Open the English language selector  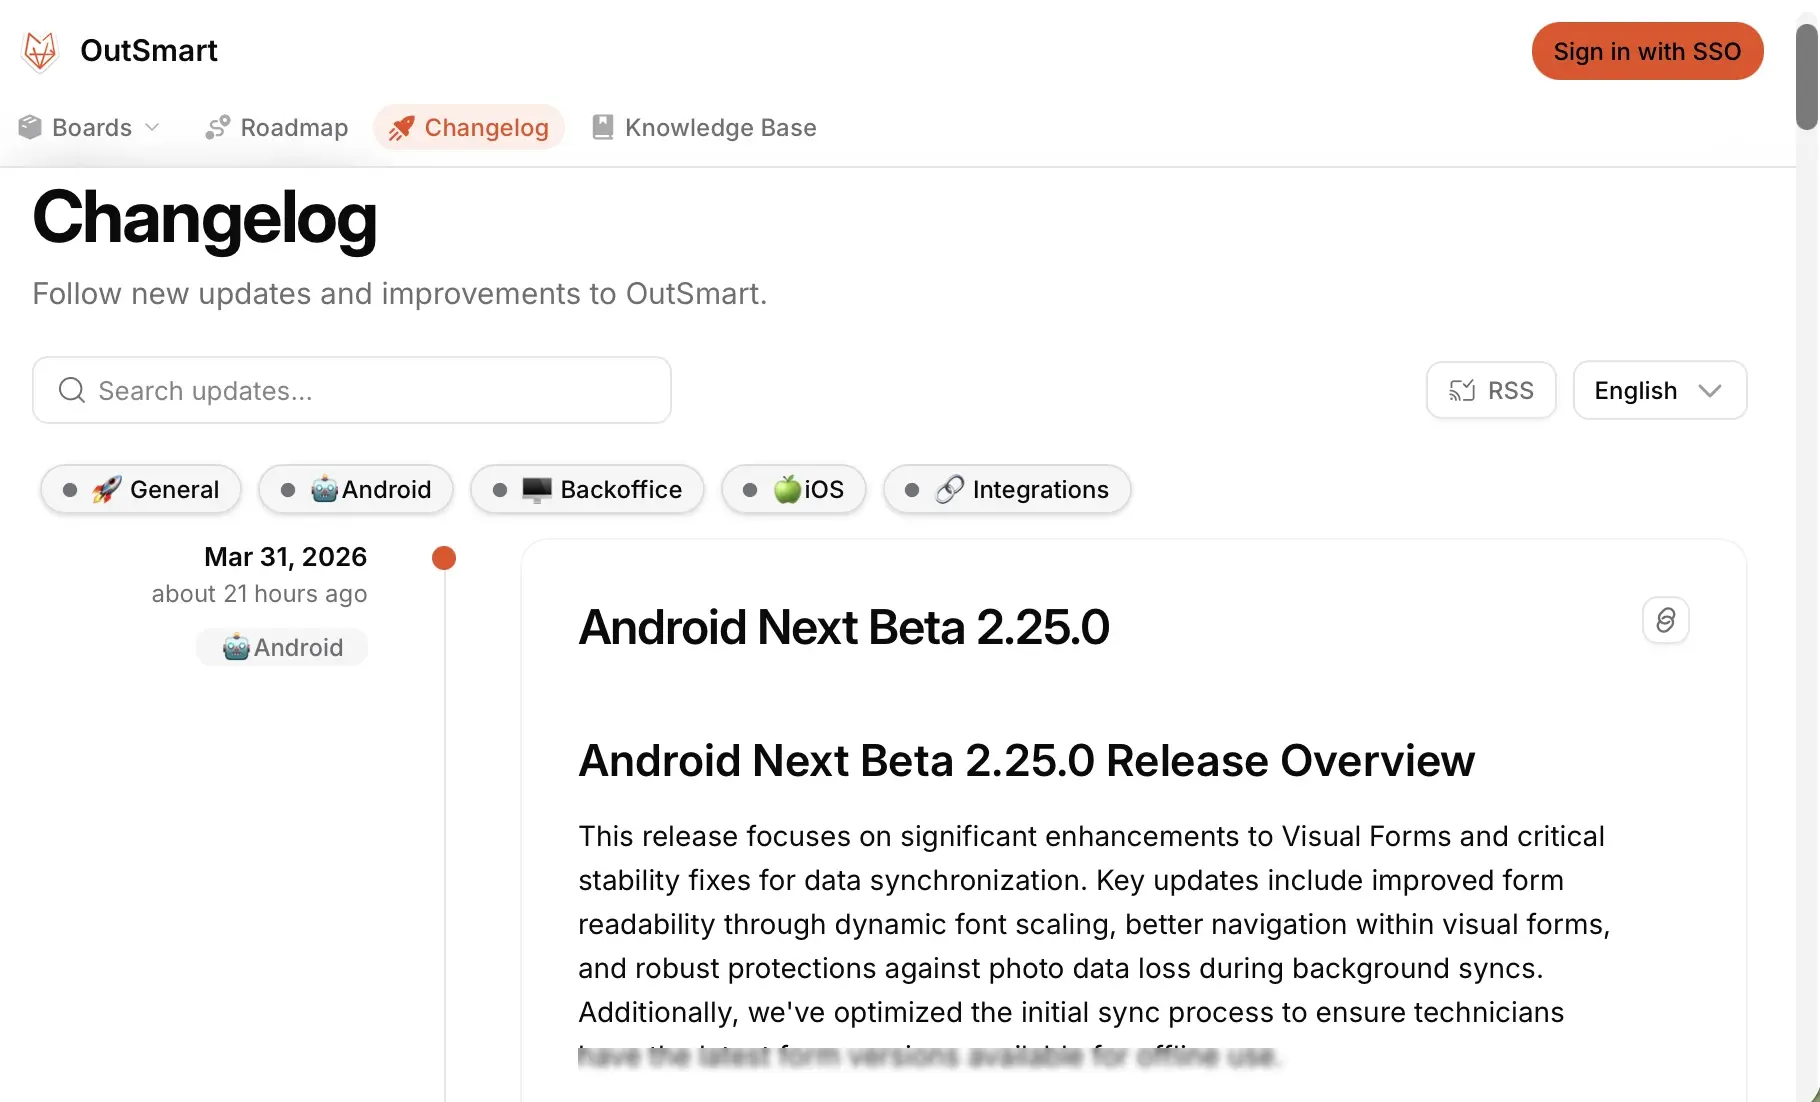1658,390
